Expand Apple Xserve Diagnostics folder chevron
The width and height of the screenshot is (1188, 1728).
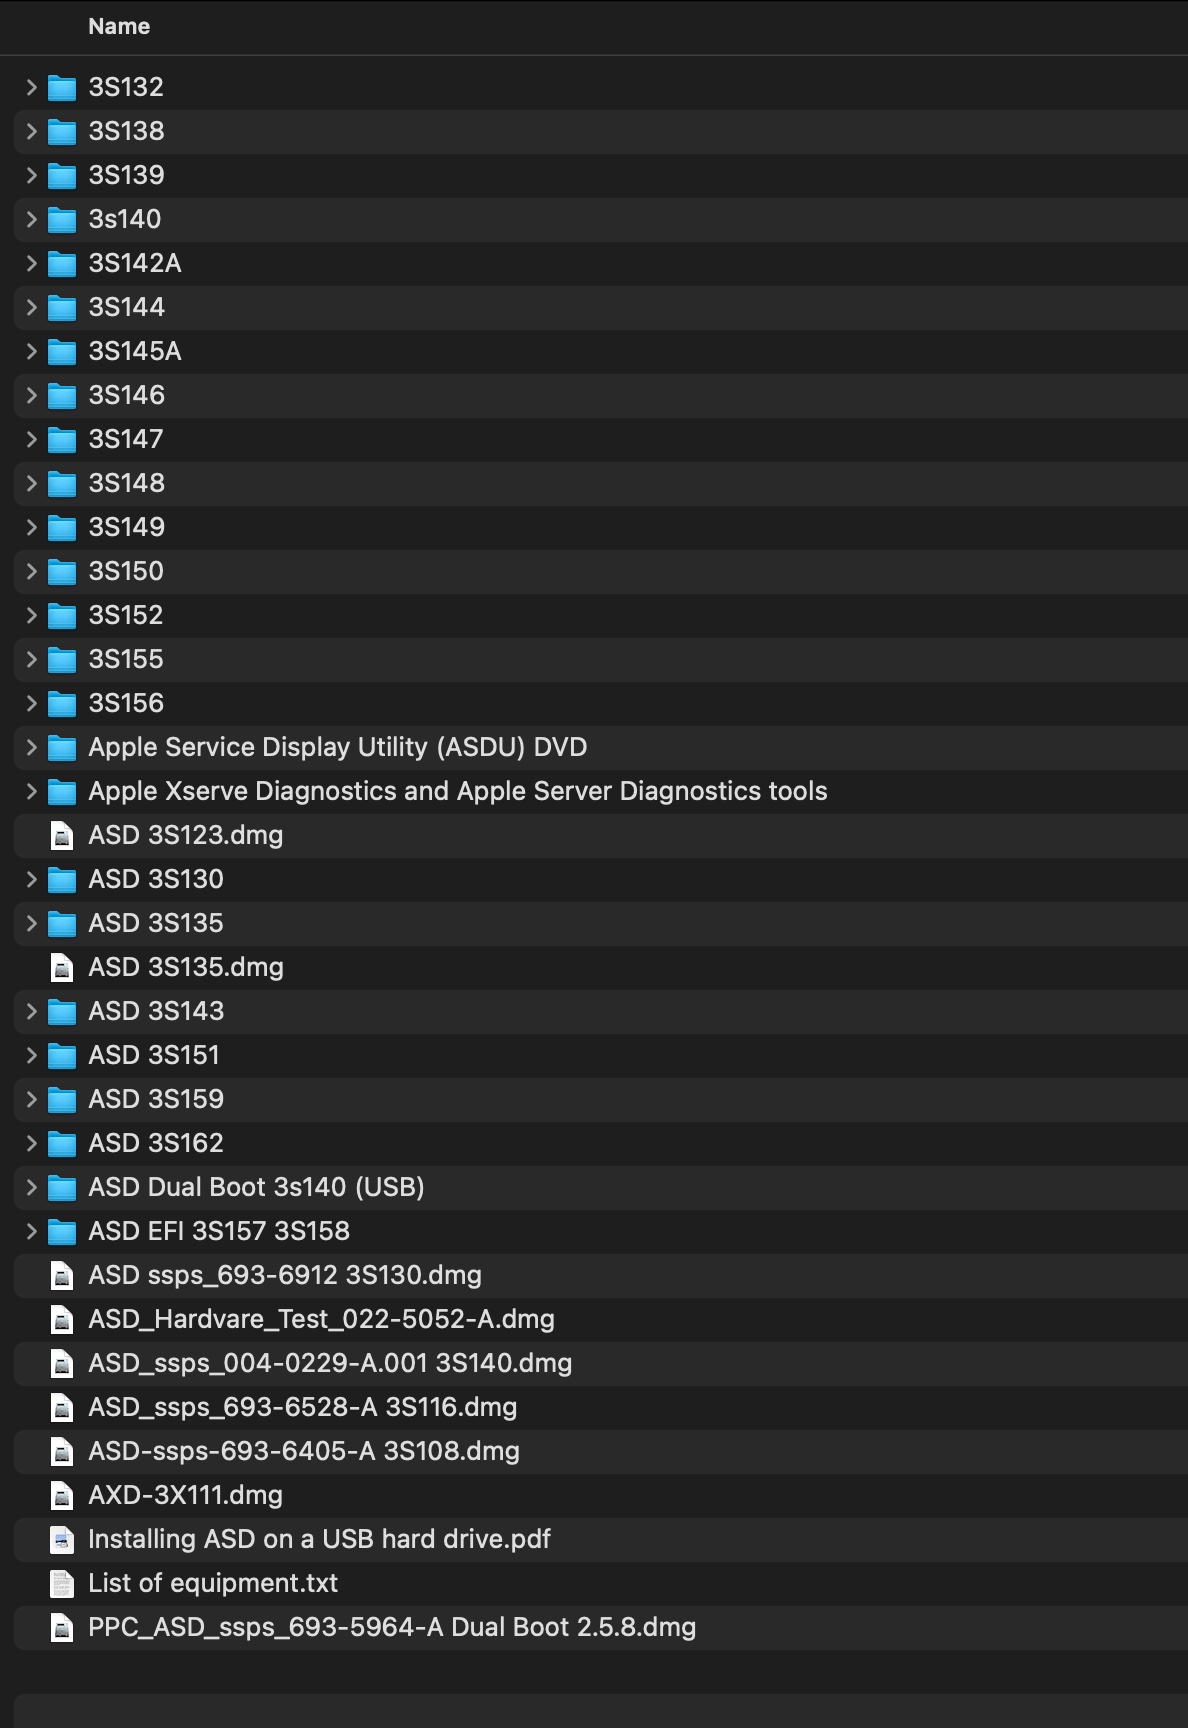(31, 792)
